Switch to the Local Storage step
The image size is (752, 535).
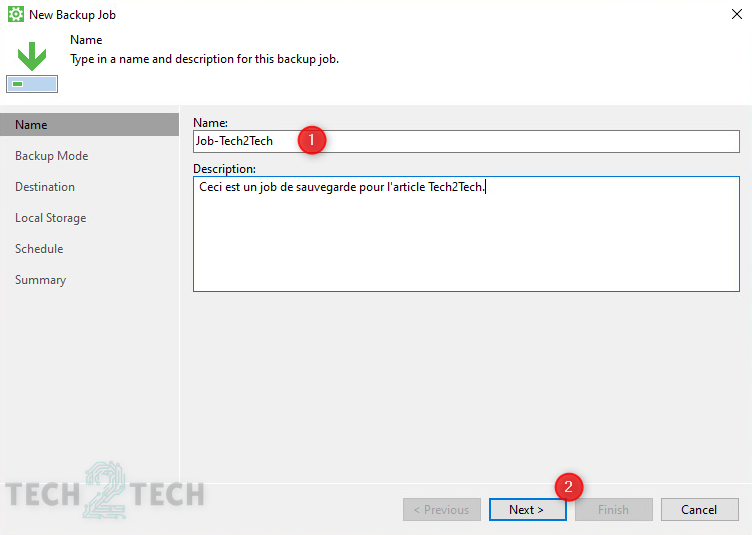[x=50, y=218]
